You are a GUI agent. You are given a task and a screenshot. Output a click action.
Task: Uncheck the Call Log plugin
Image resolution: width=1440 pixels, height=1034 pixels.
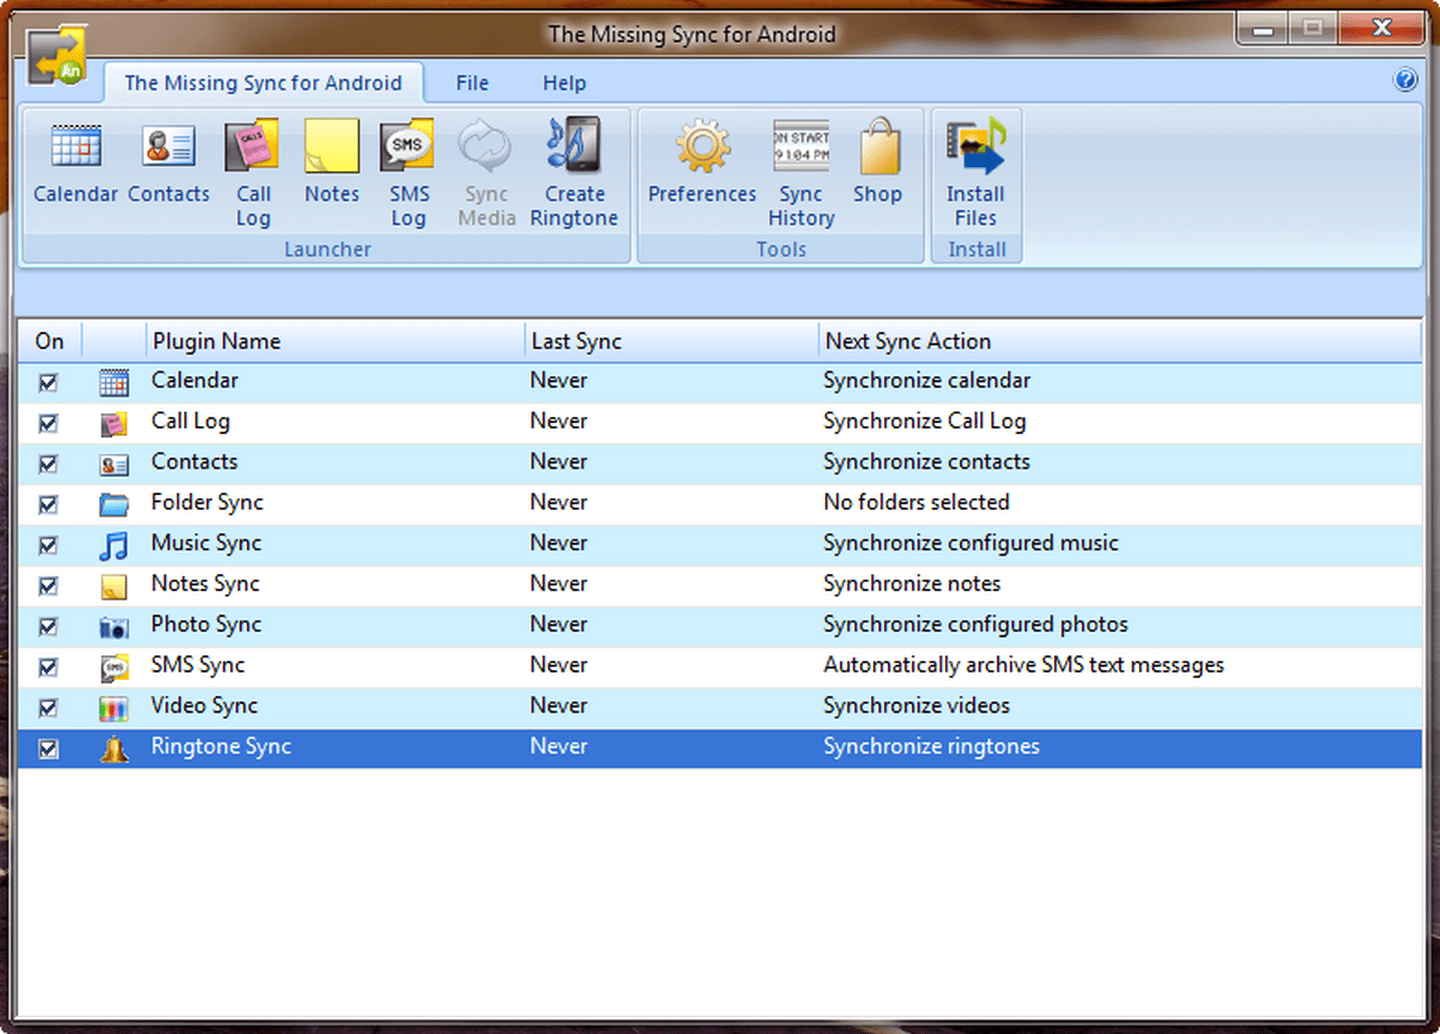click(48, 423)
